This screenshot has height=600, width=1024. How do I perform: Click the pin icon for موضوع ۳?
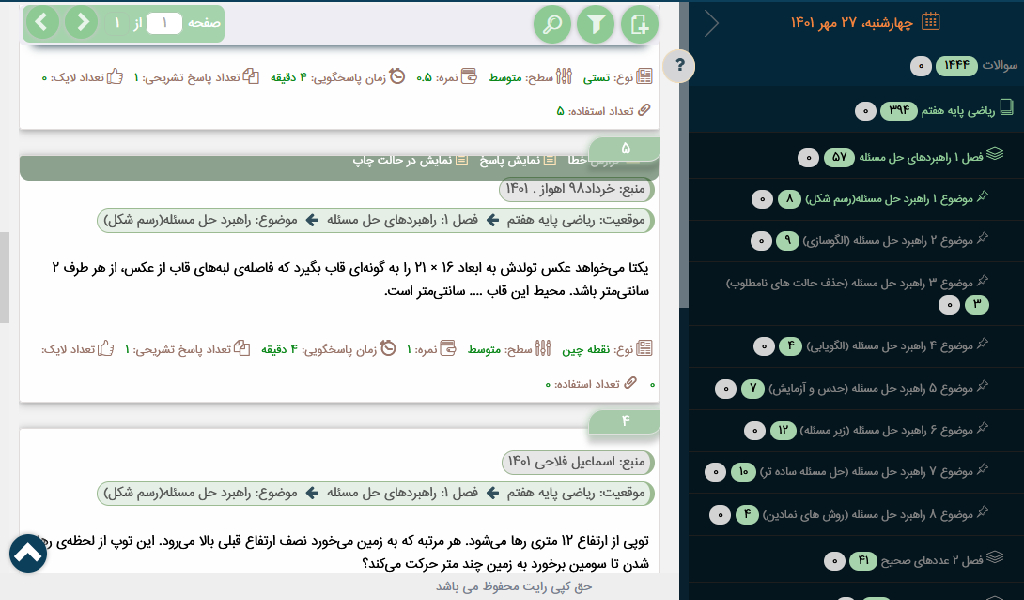(x=982, y=281)
